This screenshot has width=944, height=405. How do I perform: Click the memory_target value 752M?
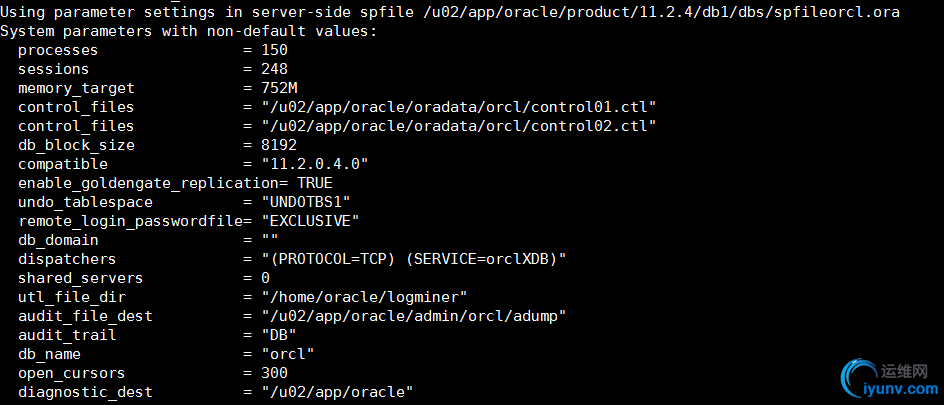pyautogui.click(x=279, y=88)
